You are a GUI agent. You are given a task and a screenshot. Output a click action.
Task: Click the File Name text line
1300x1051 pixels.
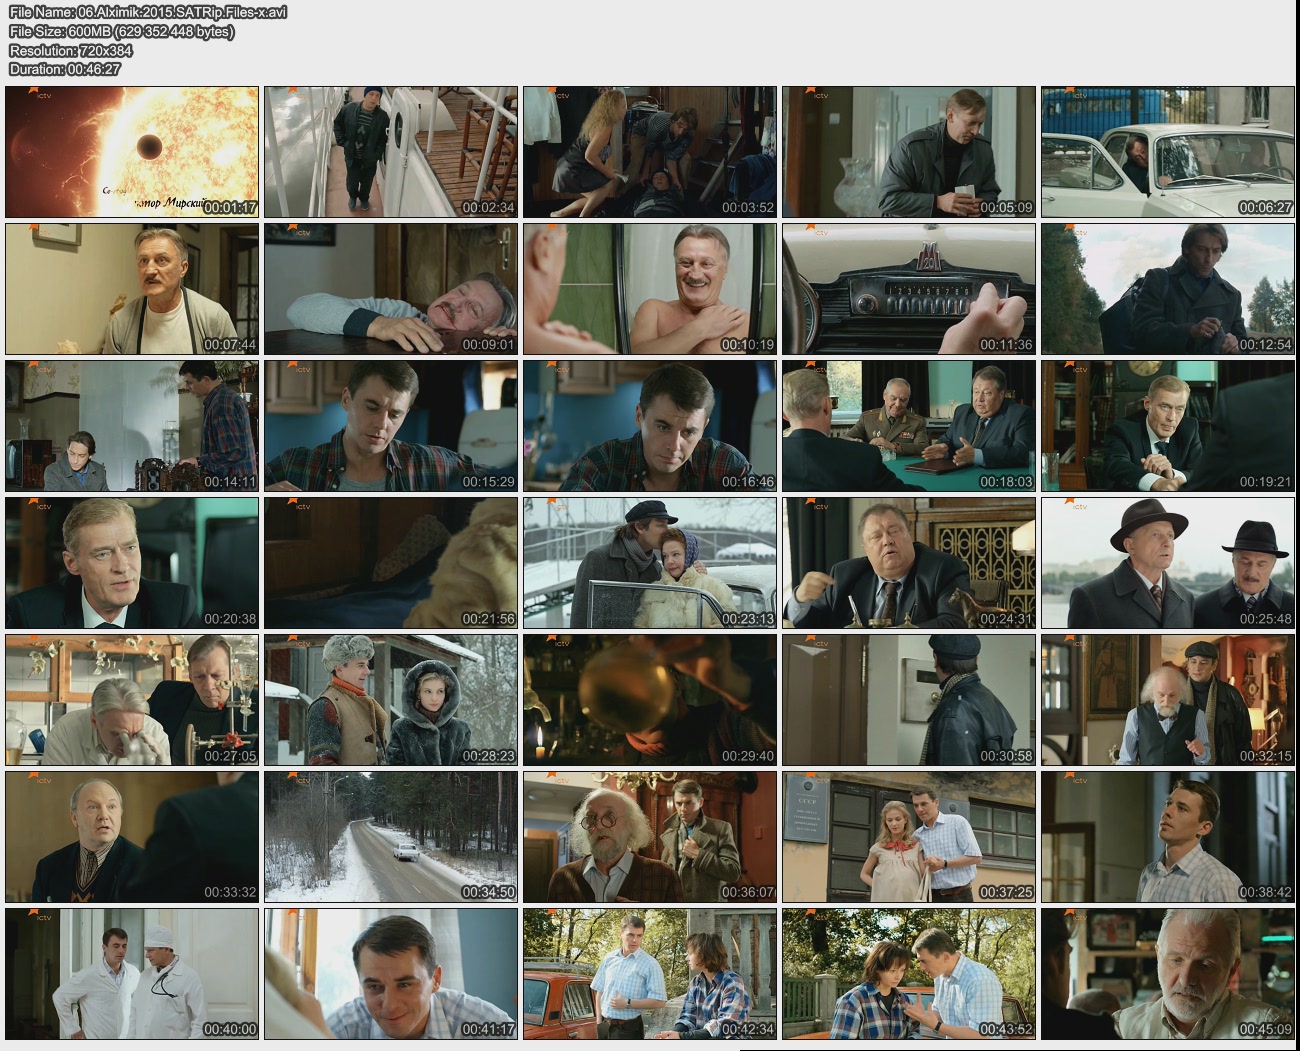[x=148, y=12]
